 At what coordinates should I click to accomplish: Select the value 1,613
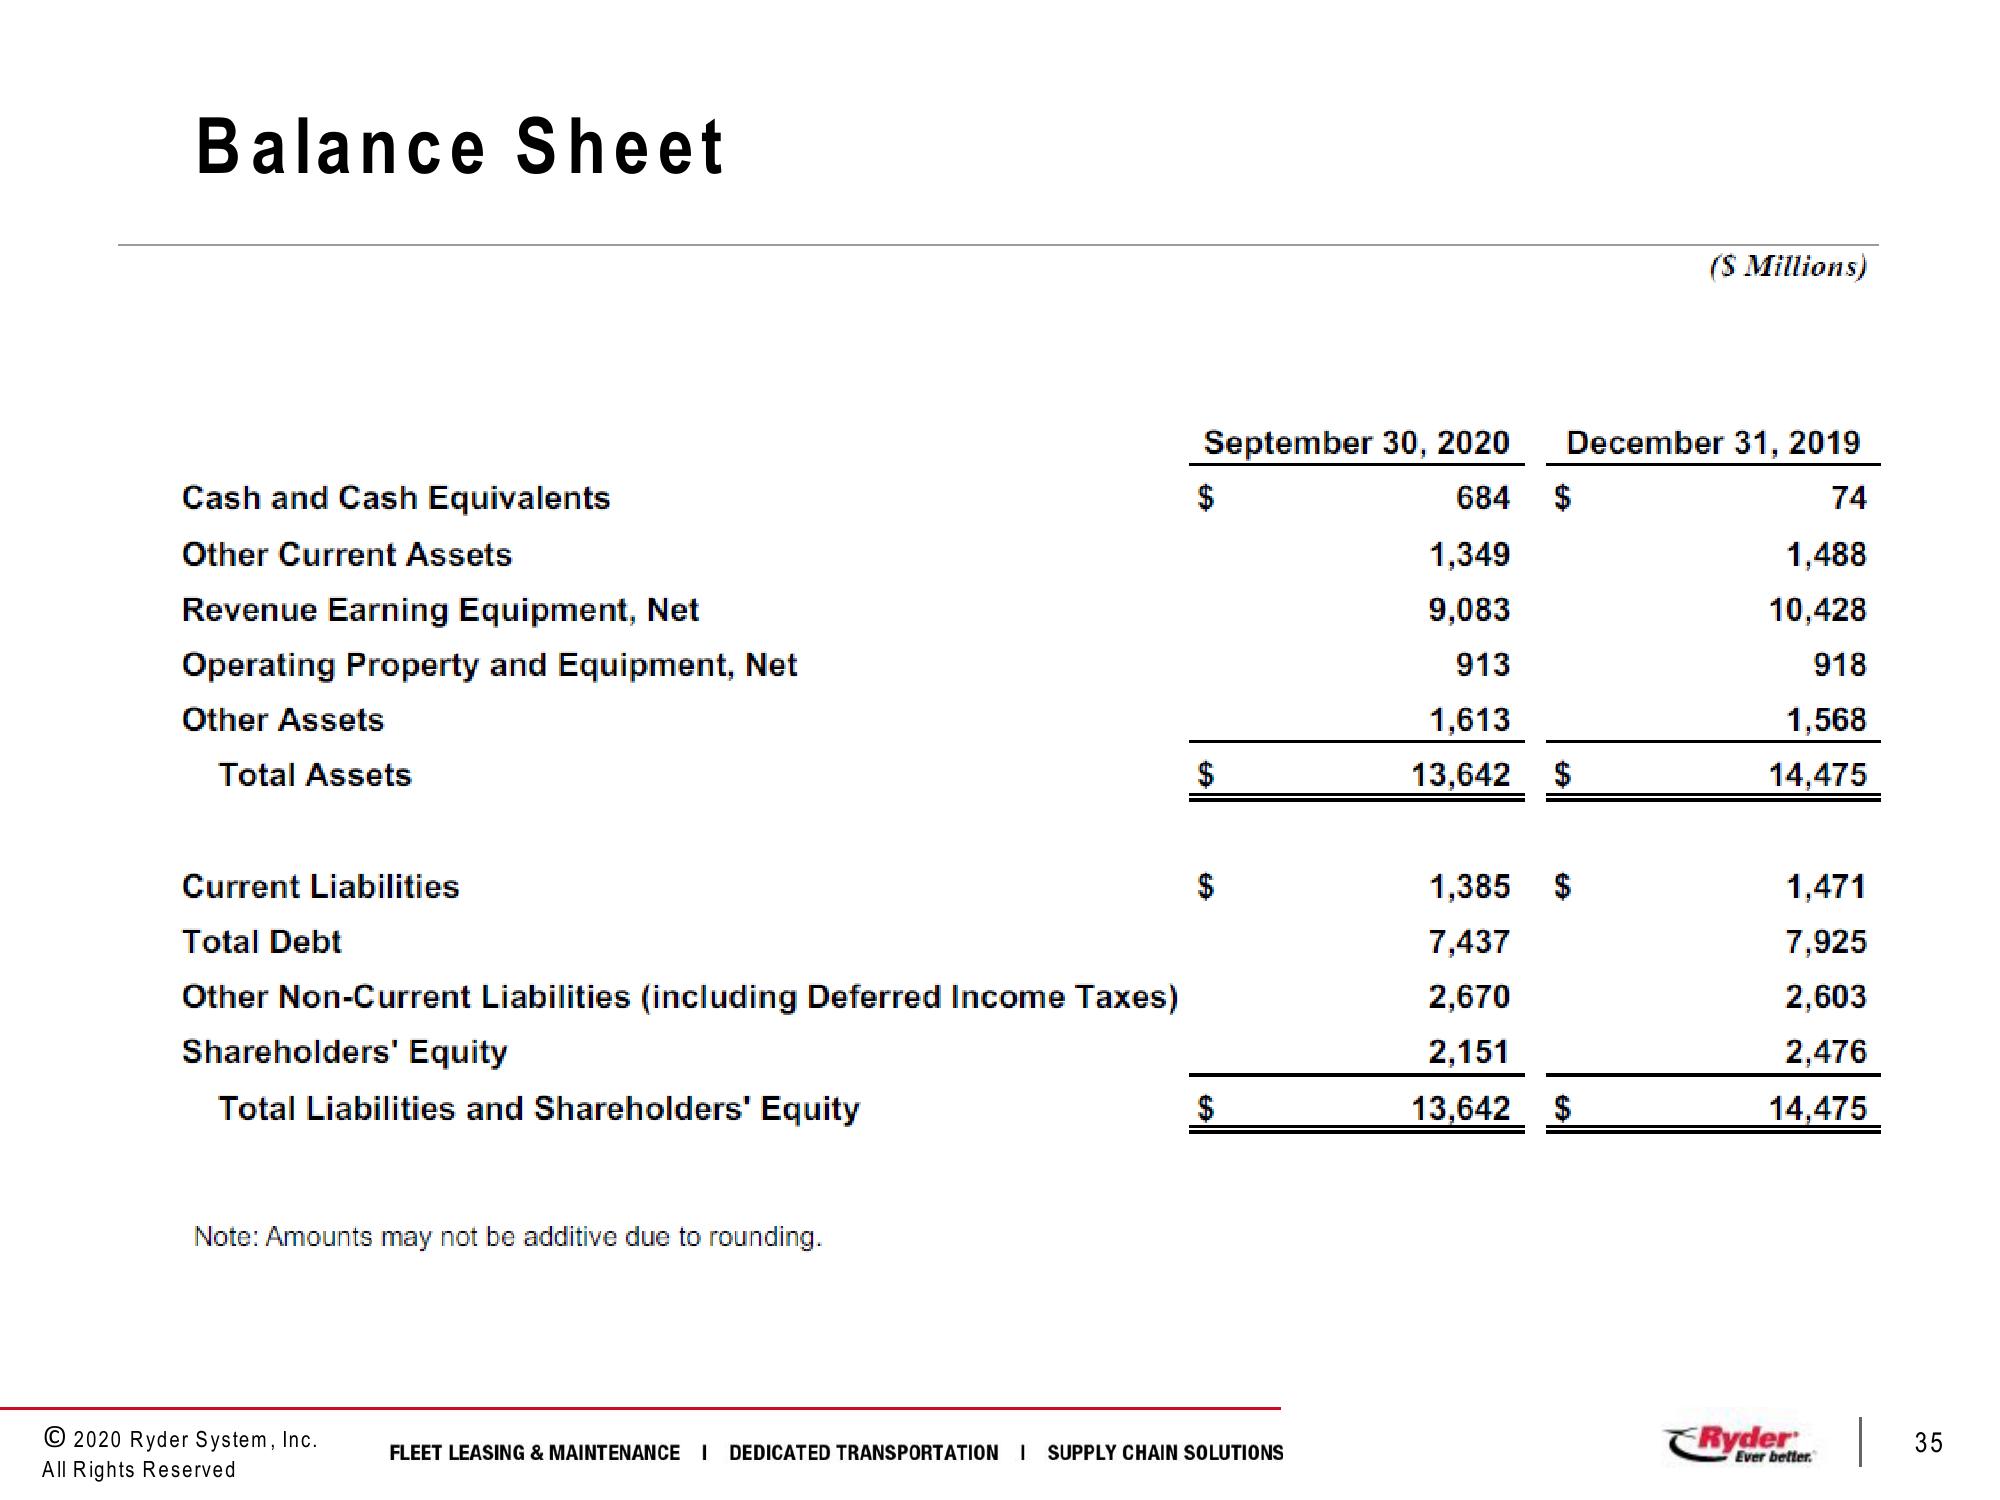click(x=1469, y=719)
